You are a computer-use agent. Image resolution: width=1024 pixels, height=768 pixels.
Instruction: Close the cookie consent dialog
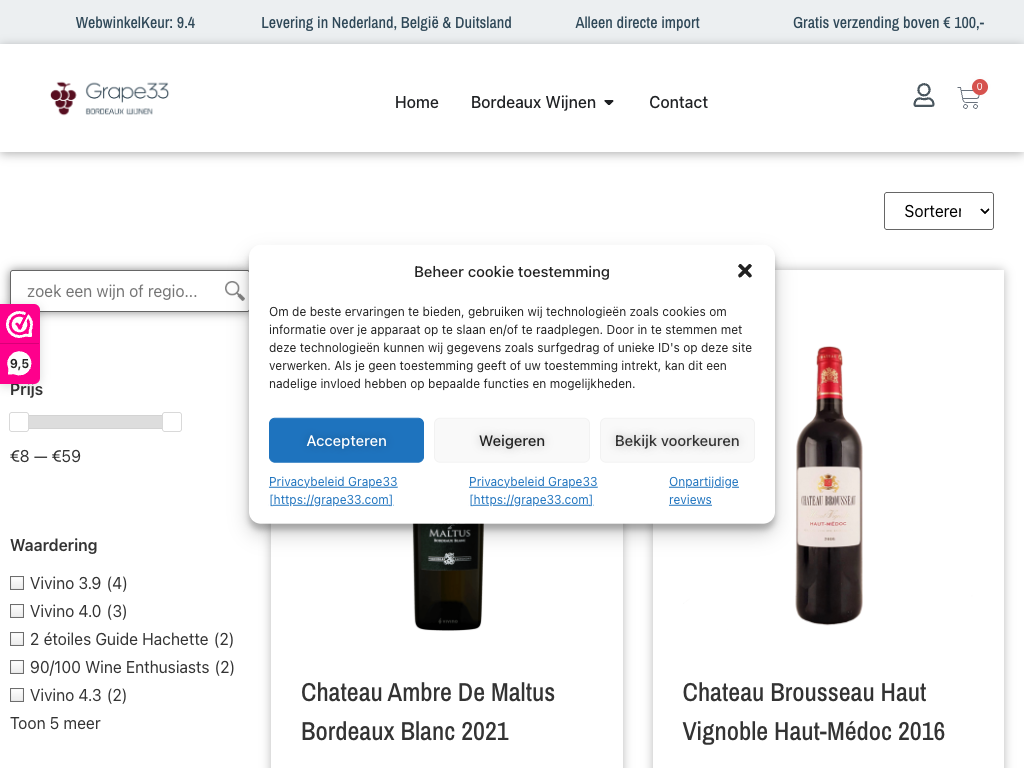(x=745, y=271)
